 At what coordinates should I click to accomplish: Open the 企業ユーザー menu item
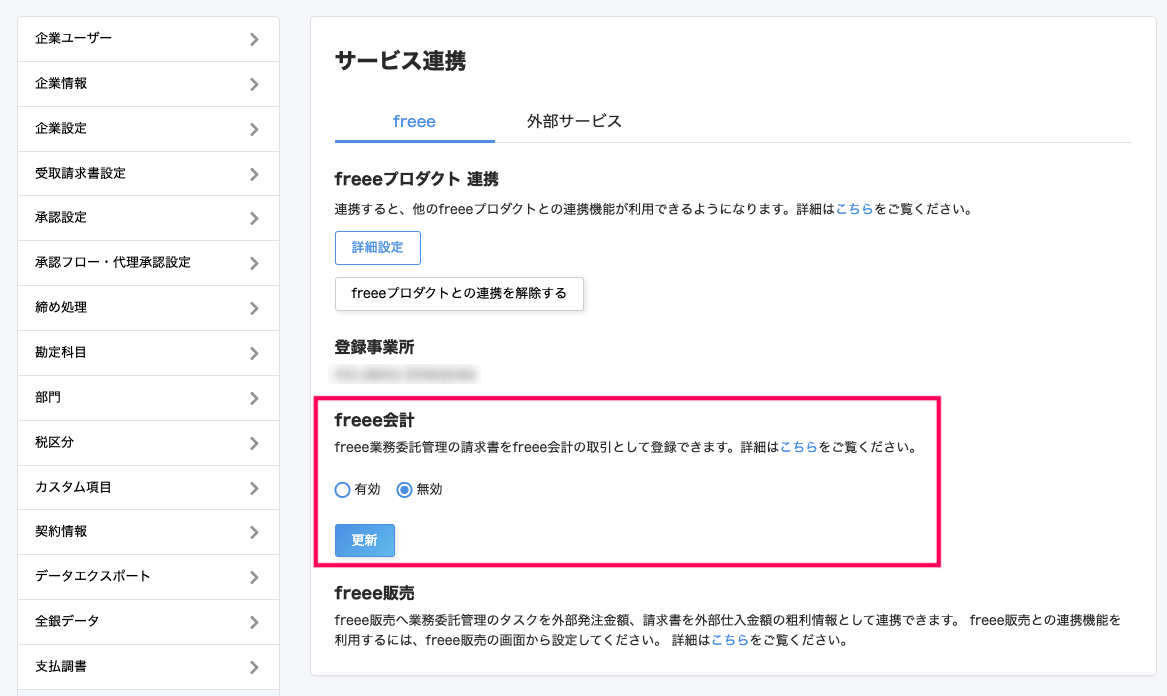pyautogui.click(x=148, y=39)
